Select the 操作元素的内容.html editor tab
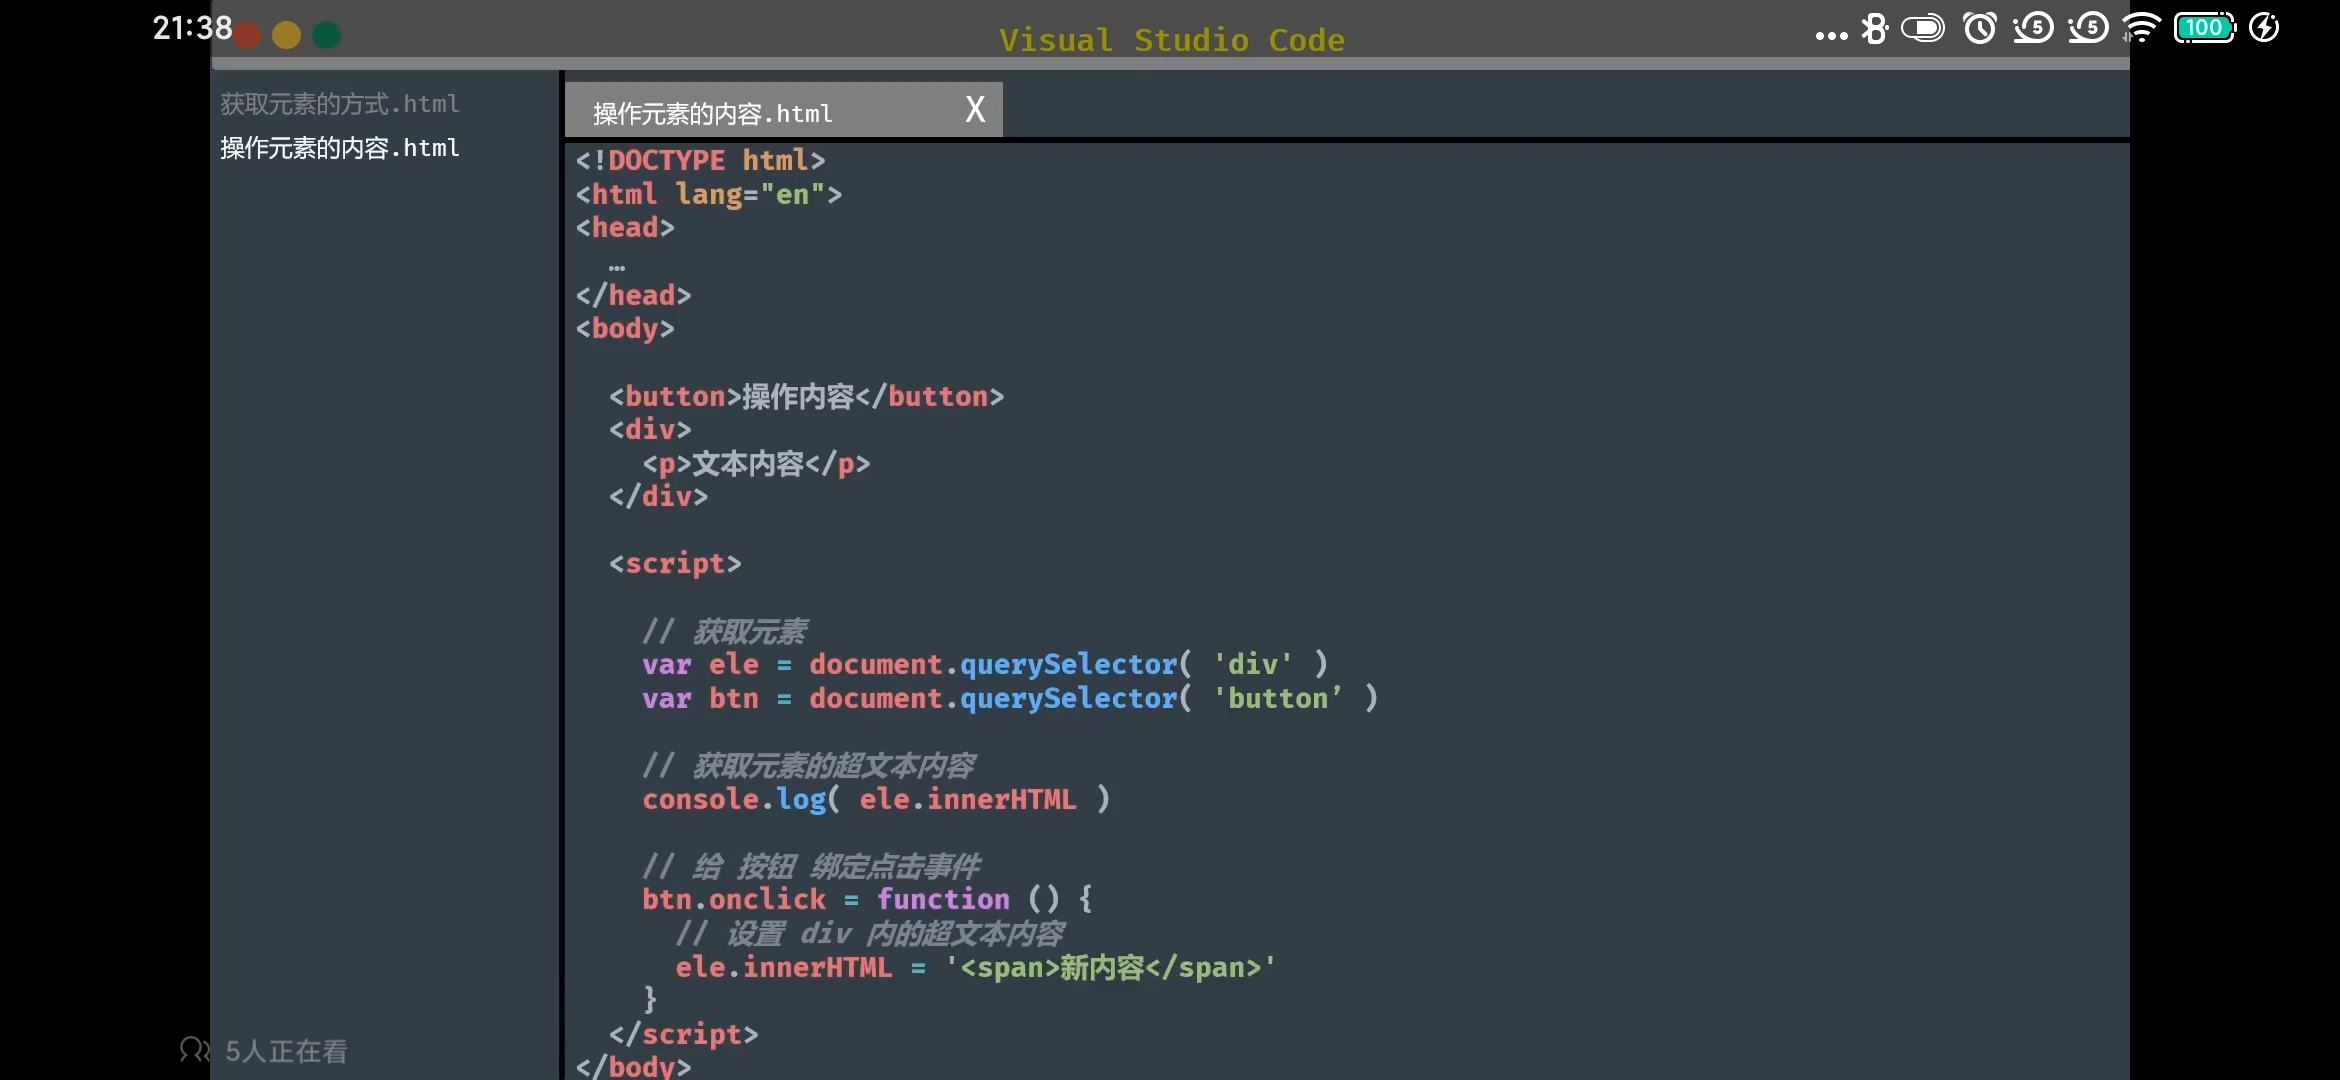 tap(712, 113)
